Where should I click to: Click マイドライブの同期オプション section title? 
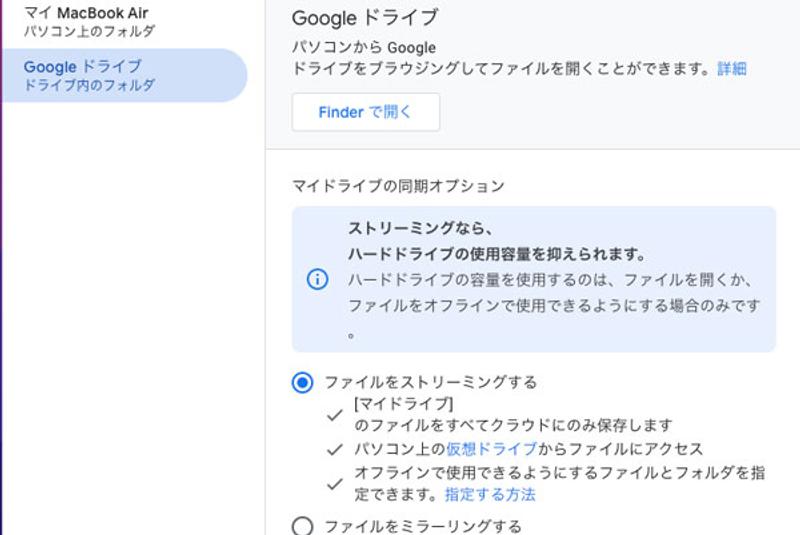[x=398, y=186]
